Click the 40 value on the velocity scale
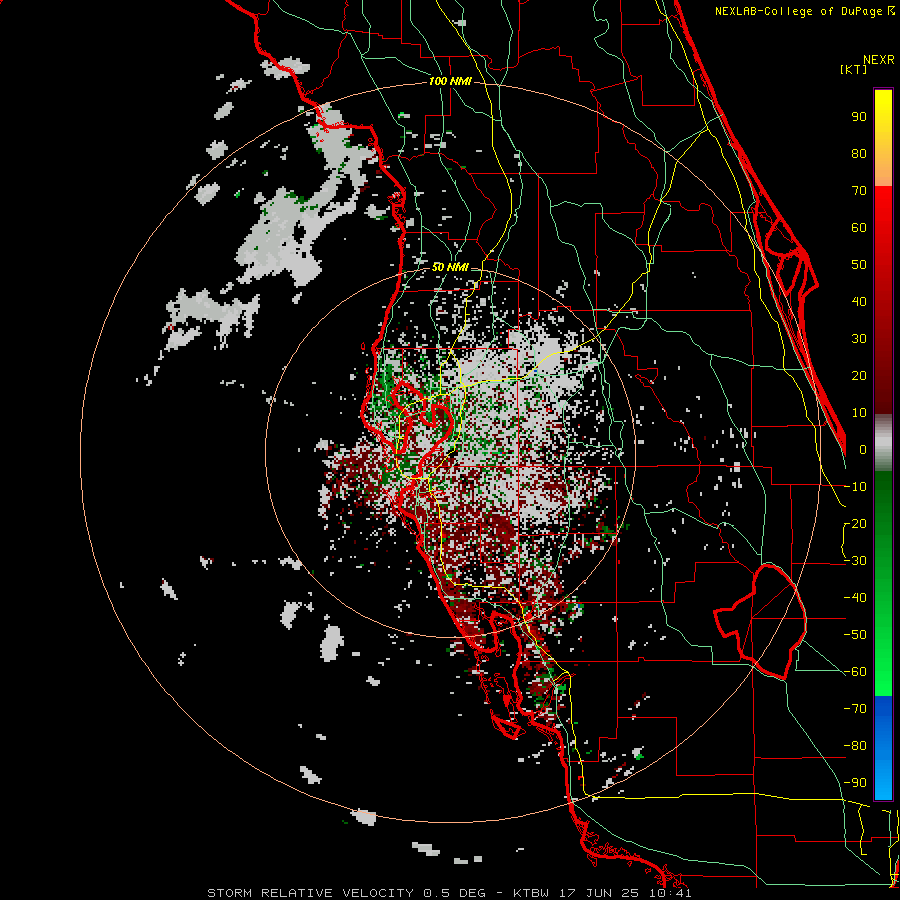 tap(859, 301)
